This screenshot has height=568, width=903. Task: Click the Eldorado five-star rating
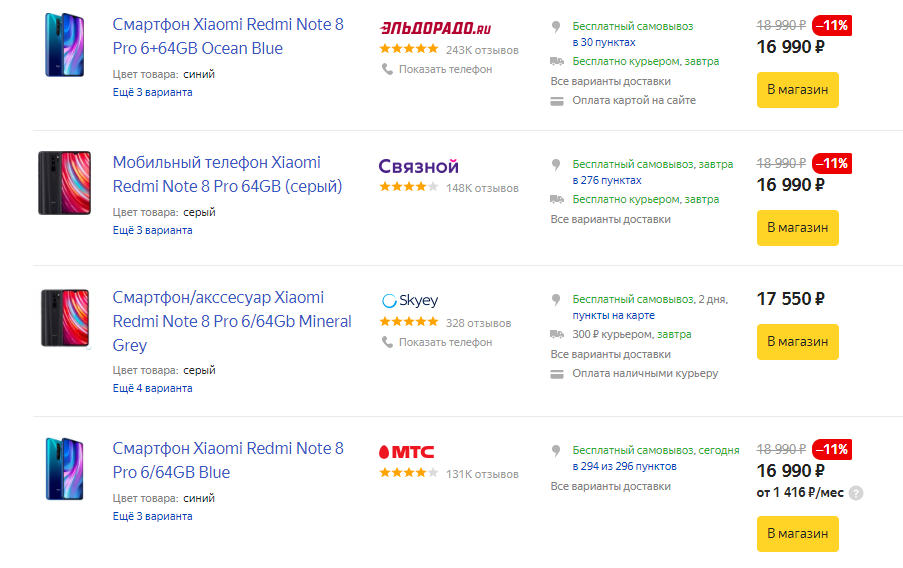pyautogui.click(x=408, y=49)
